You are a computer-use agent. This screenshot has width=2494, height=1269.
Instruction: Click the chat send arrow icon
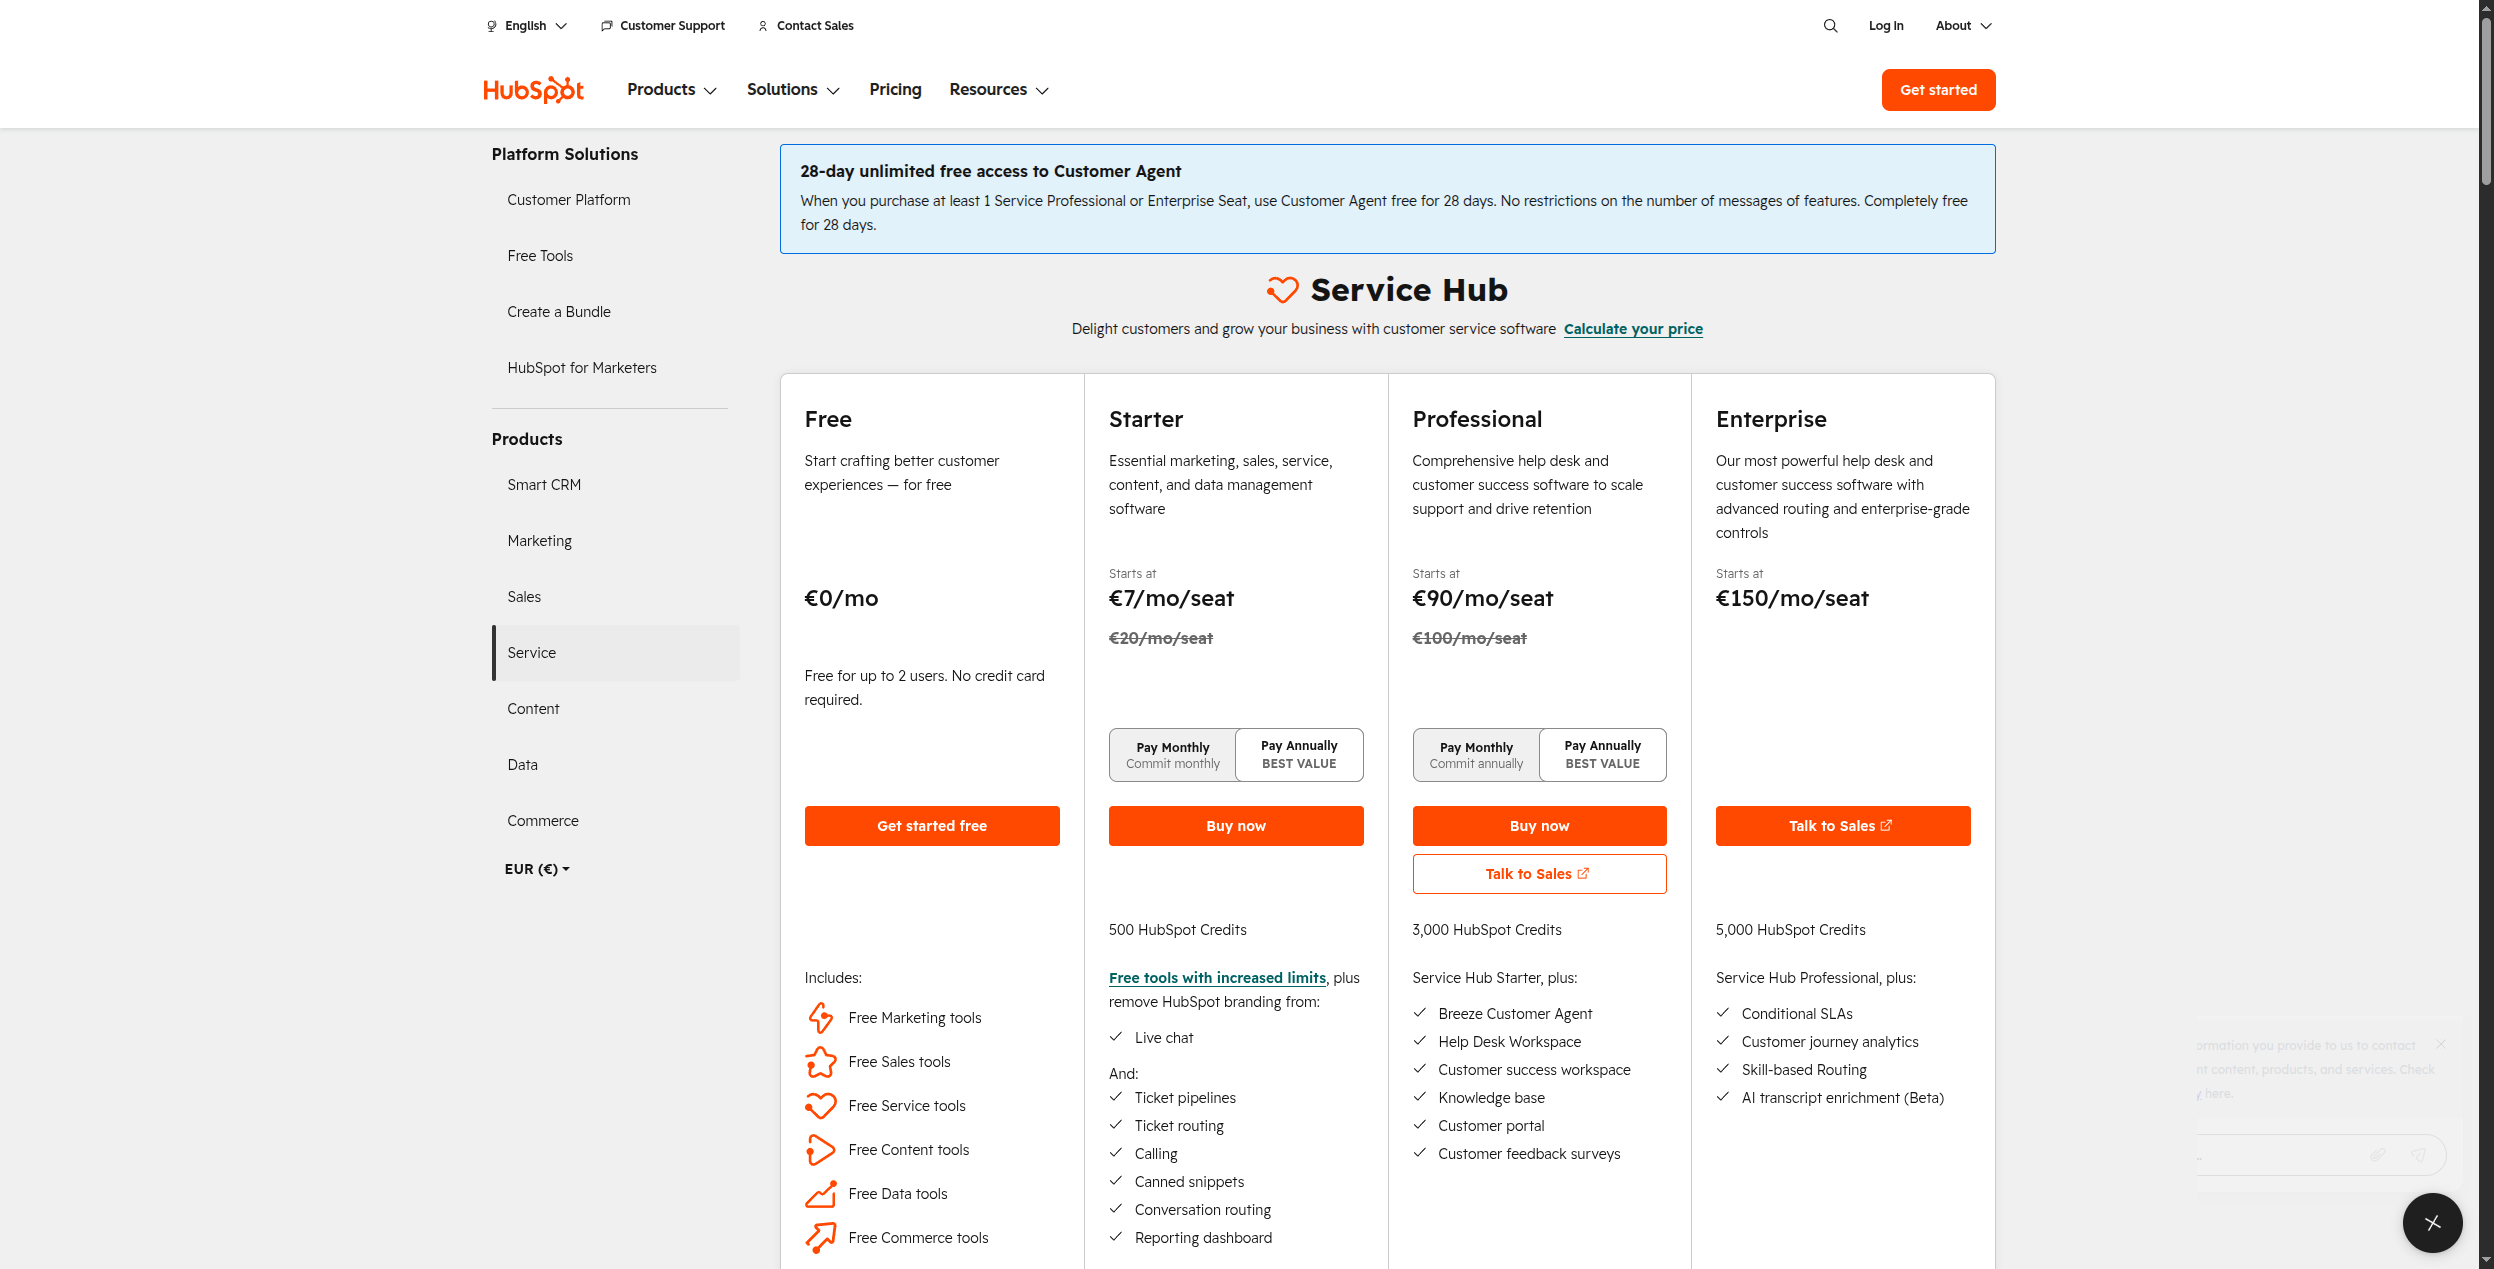coord(2418,1155)
